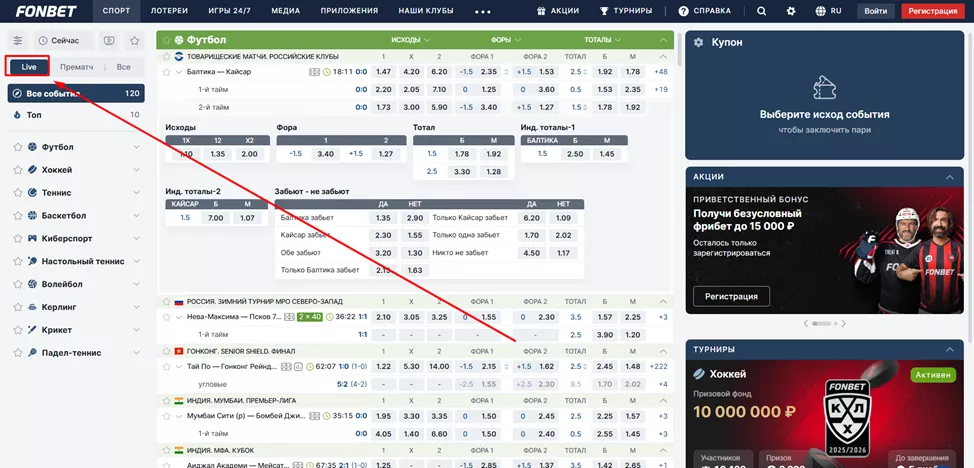Add Балтика — Кайсар match to favorites
Image resolution: width=974 pixels, height=468 pixels.
click(166, 72)
